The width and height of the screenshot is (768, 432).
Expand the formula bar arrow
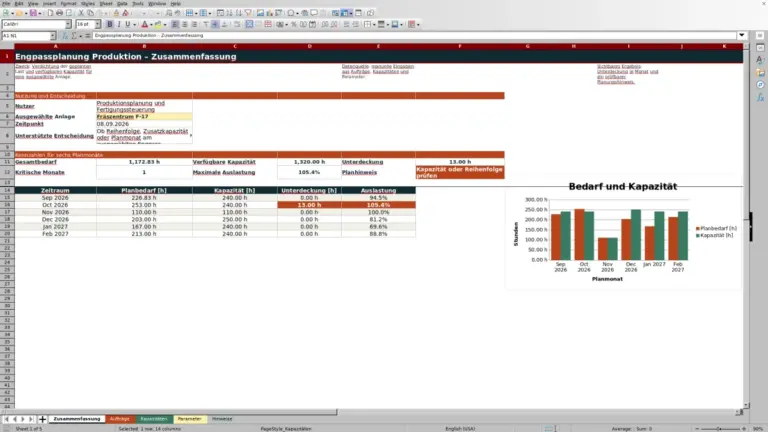pyautogui.click(x=742, y=35)
